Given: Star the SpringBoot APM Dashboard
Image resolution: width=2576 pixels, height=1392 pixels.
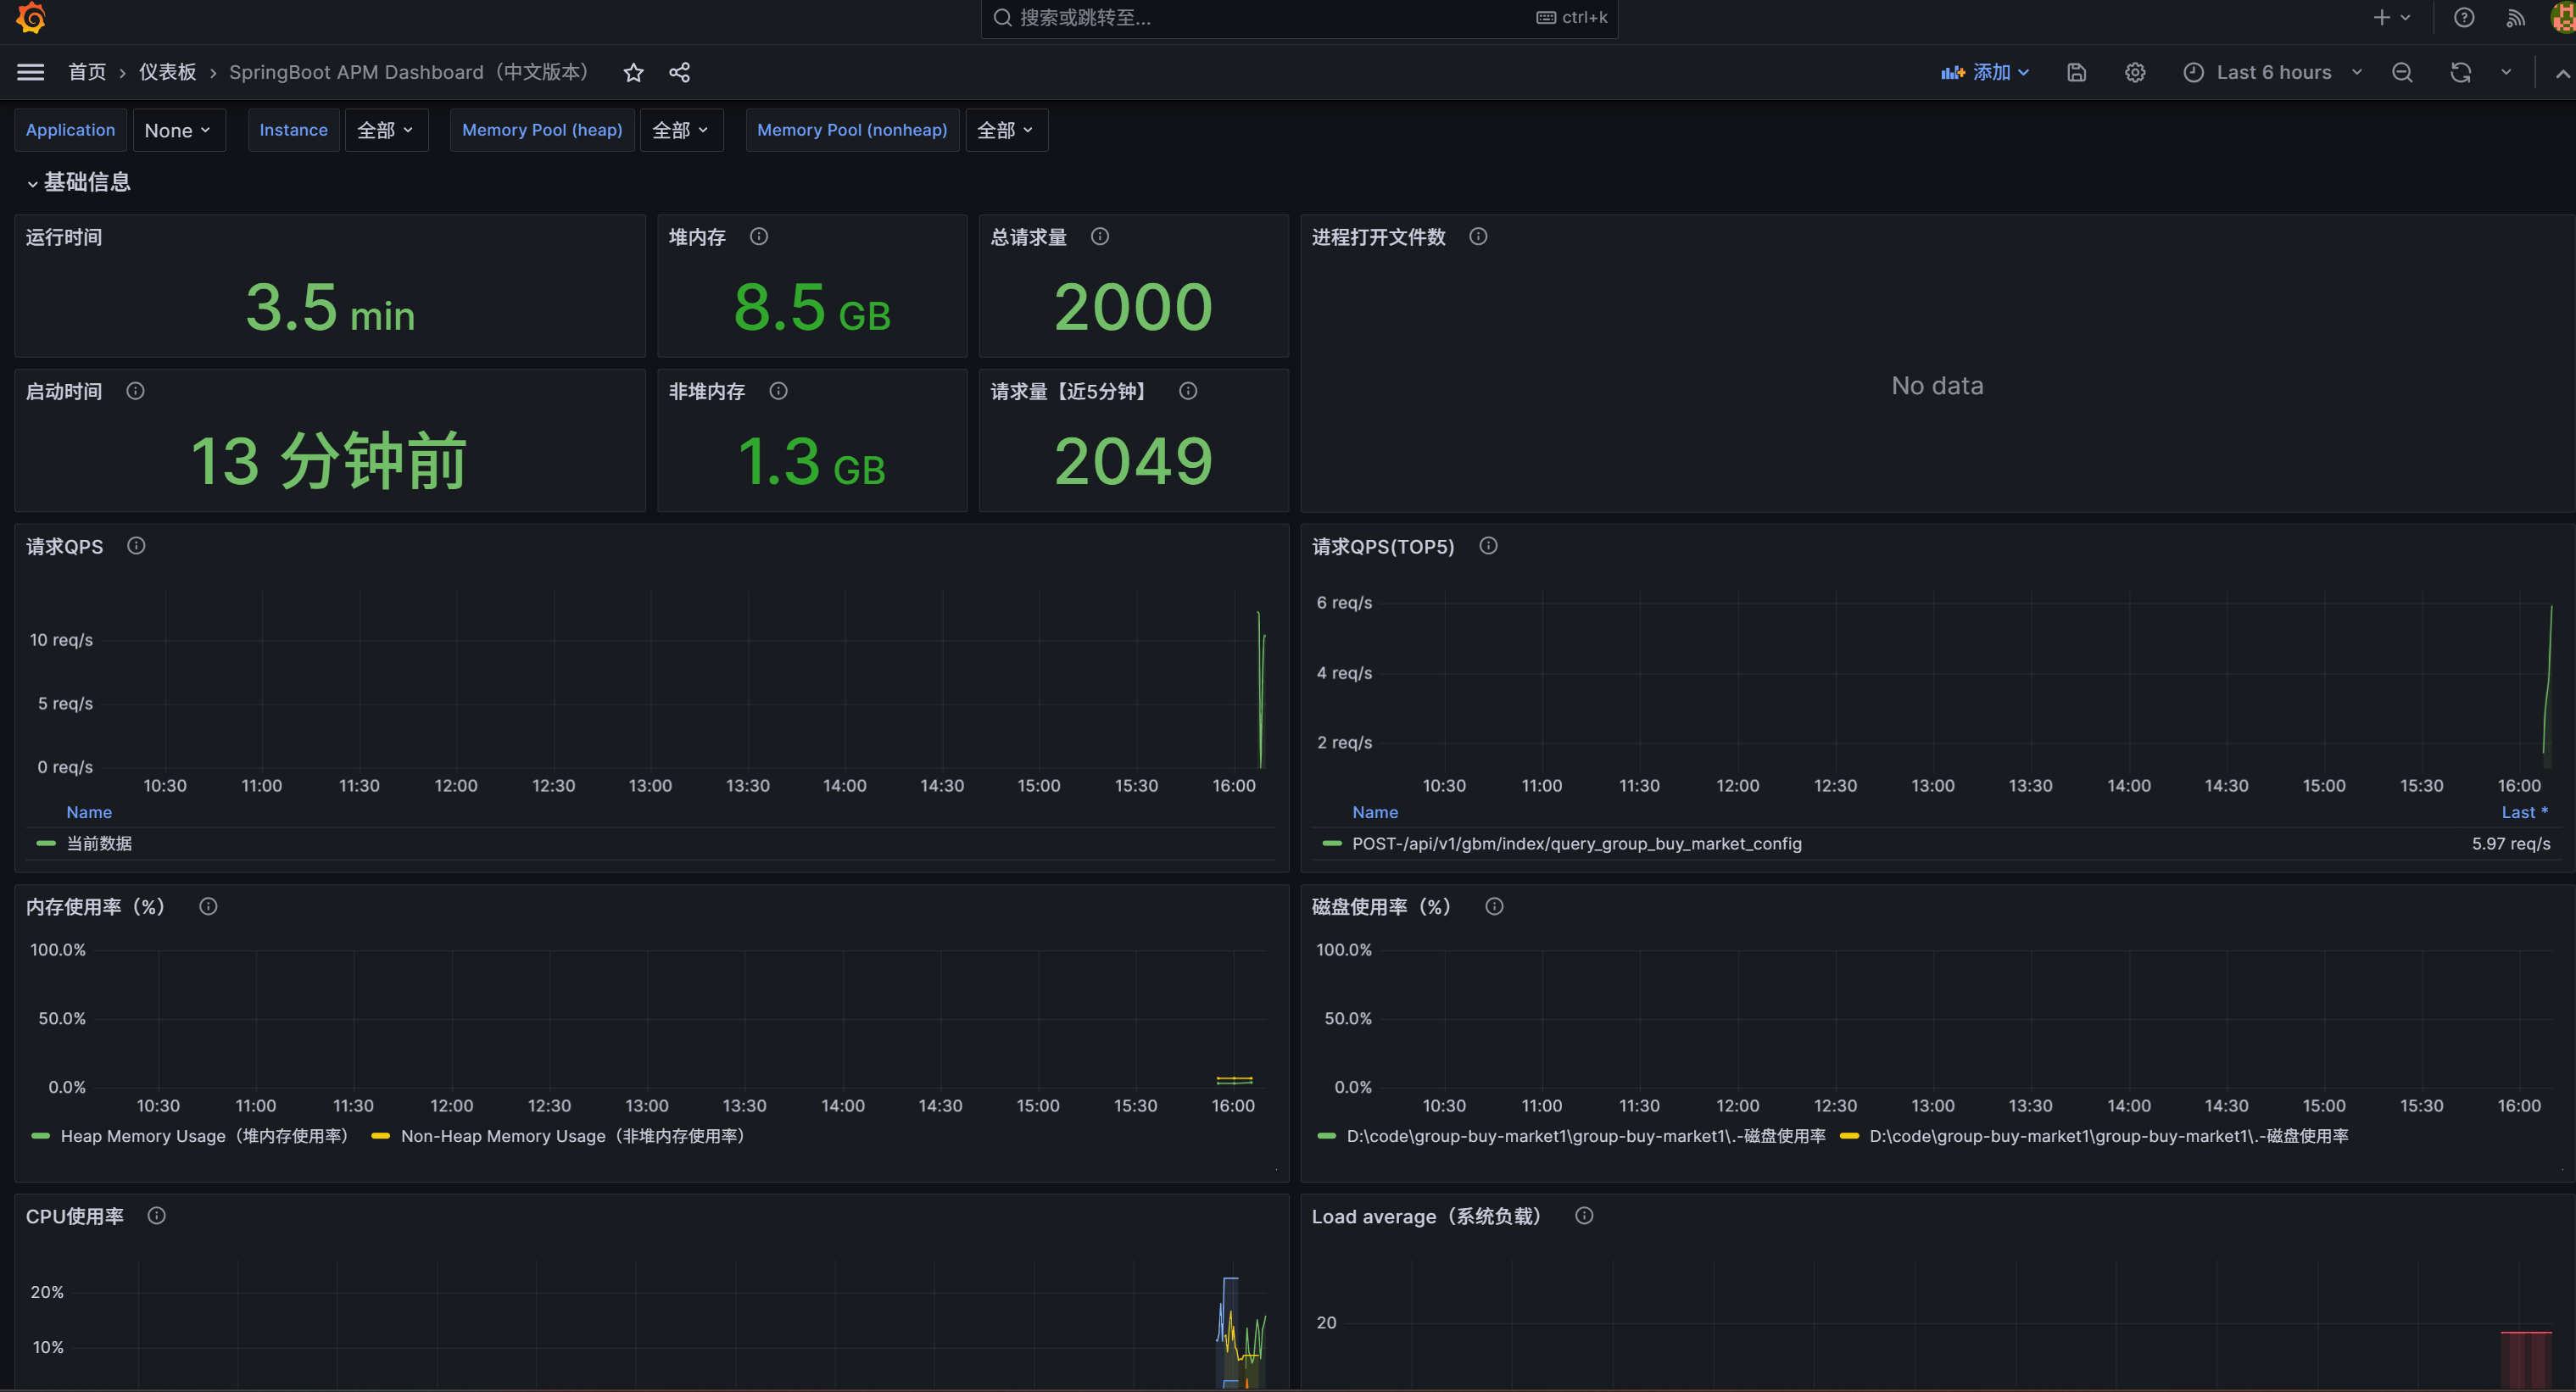Looking at the screenshot, I should click(633, 72).
